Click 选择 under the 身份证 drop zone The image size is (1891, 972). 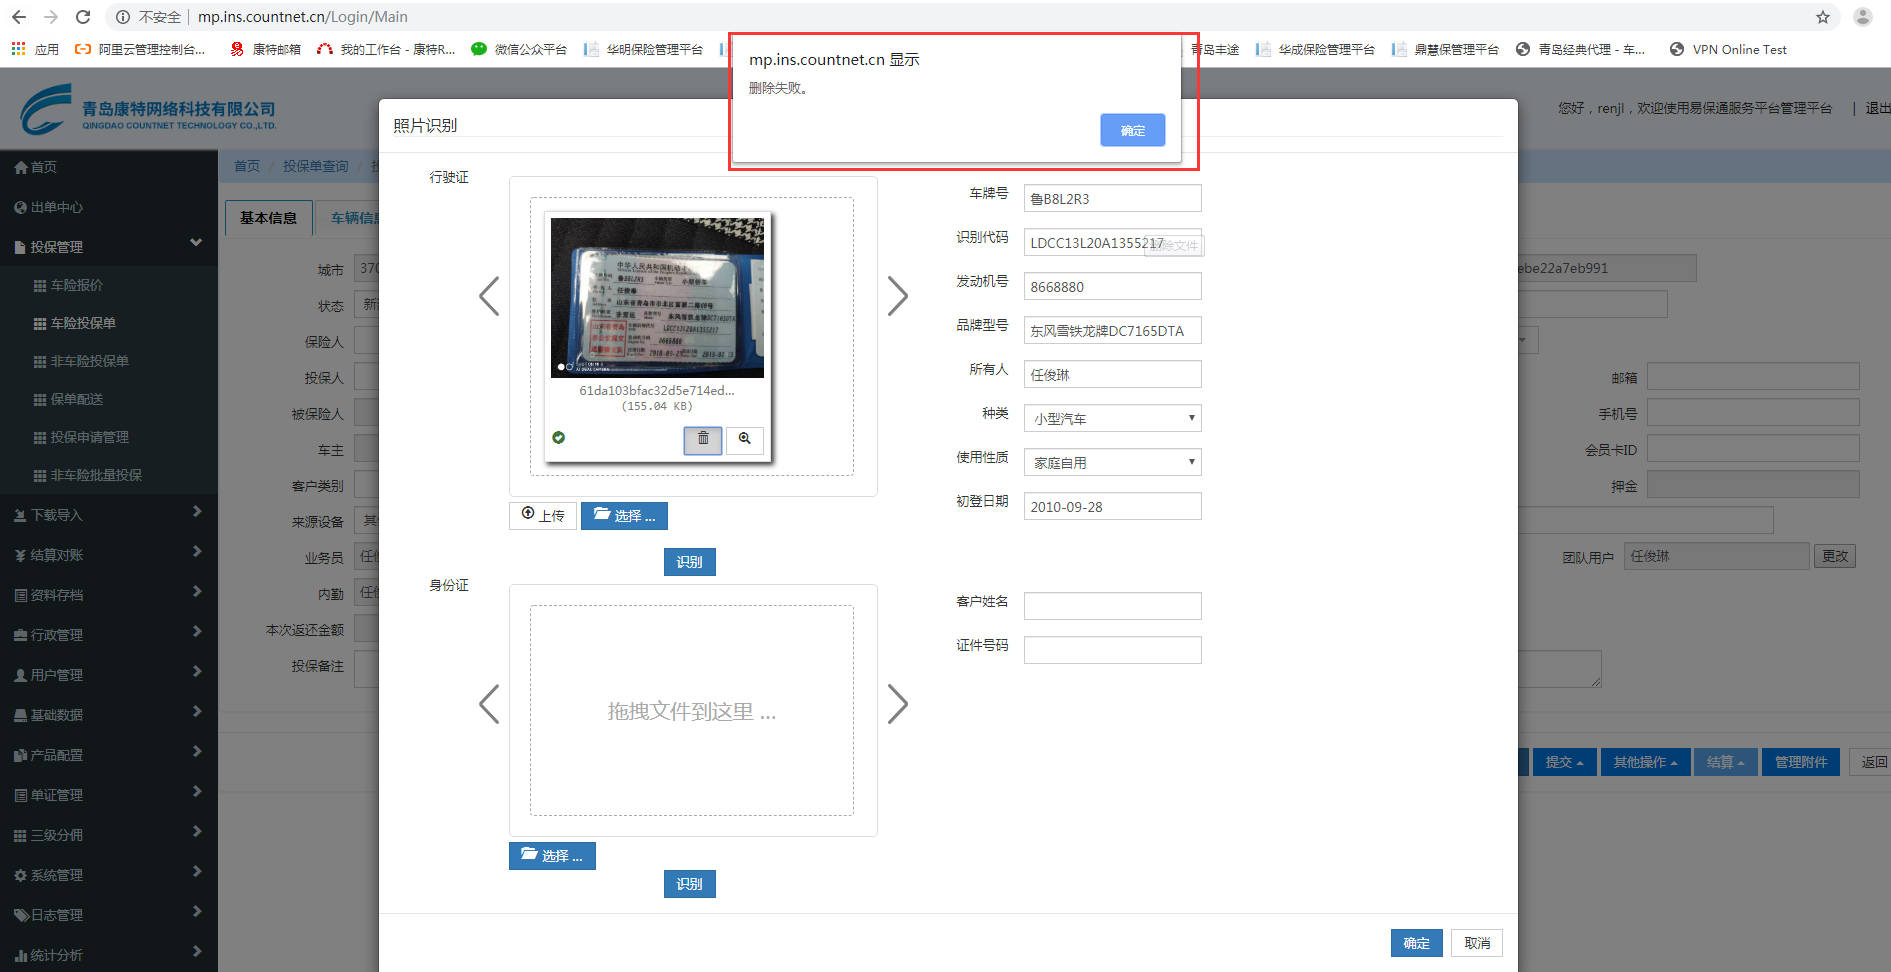(x=552, y=856)
